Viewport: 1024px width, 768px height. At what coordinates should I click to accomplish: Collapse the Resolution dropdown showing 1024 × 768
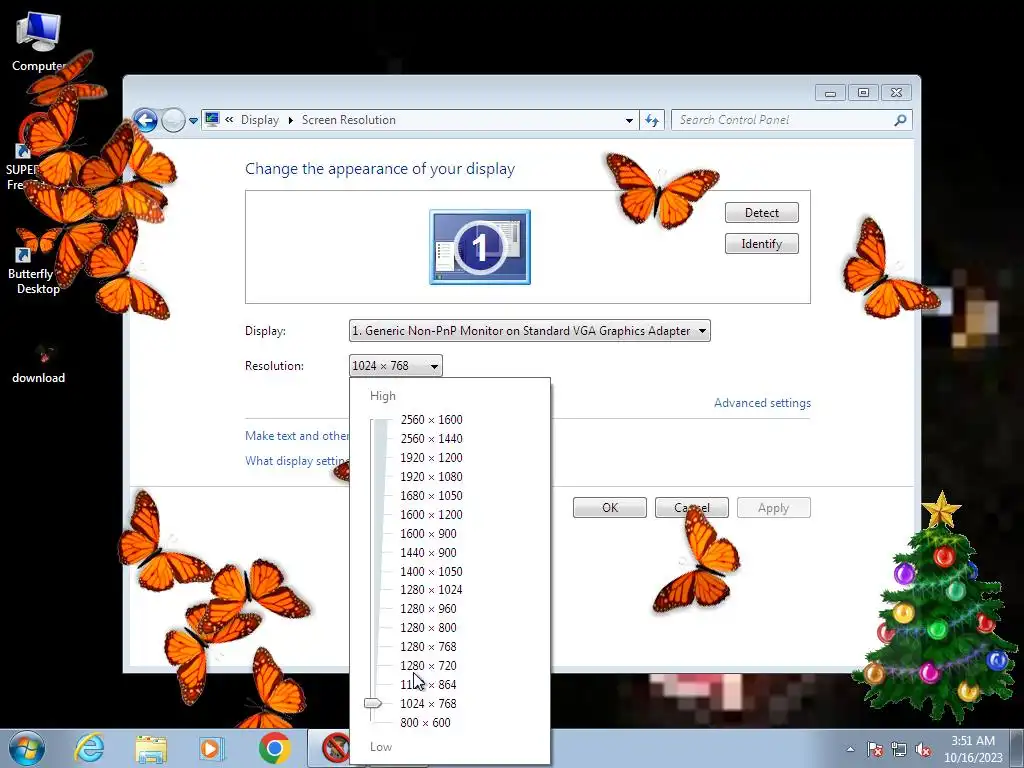[x=396, y=366]
